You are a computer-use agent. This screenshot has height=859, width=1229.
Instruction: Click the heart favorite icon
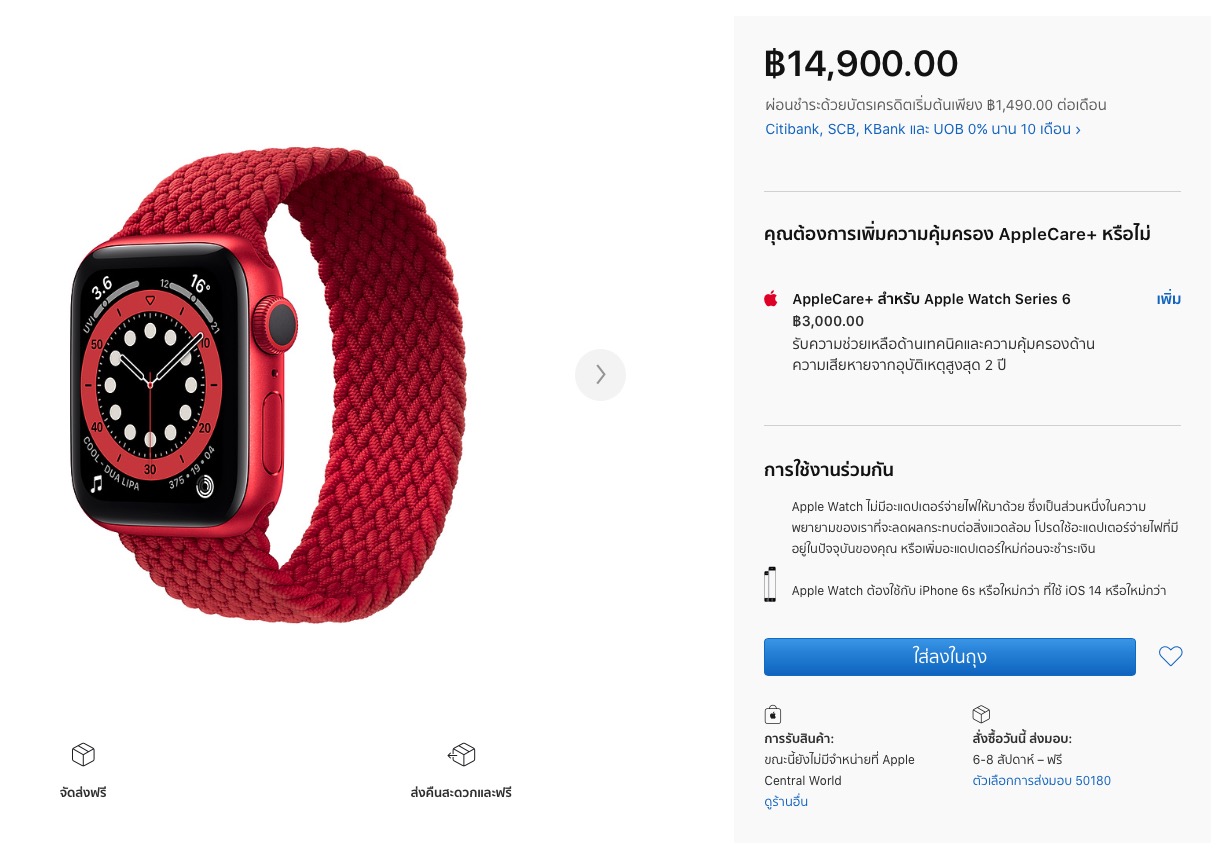point(1170,657)
